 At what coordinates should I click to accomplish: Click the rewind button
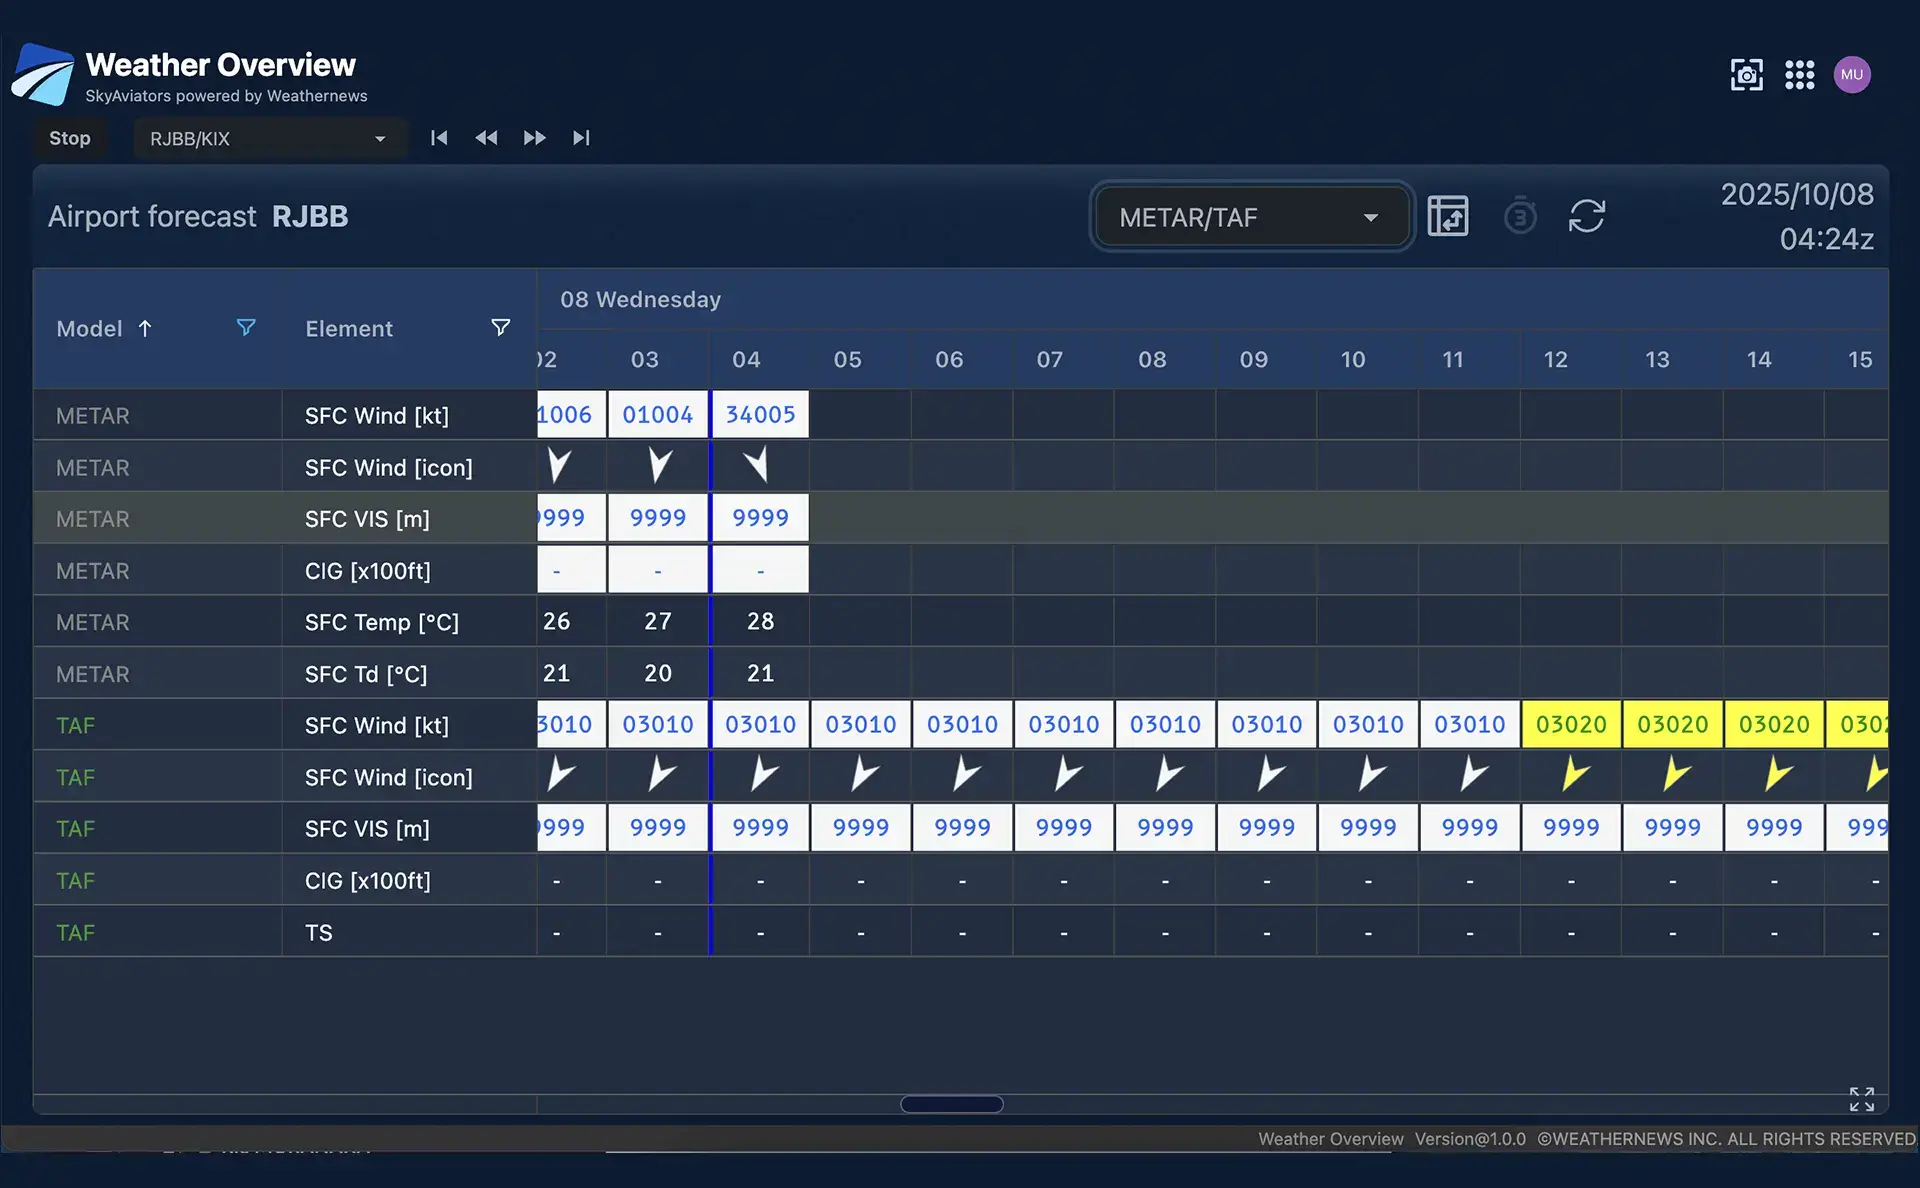[x=486, y=138]
